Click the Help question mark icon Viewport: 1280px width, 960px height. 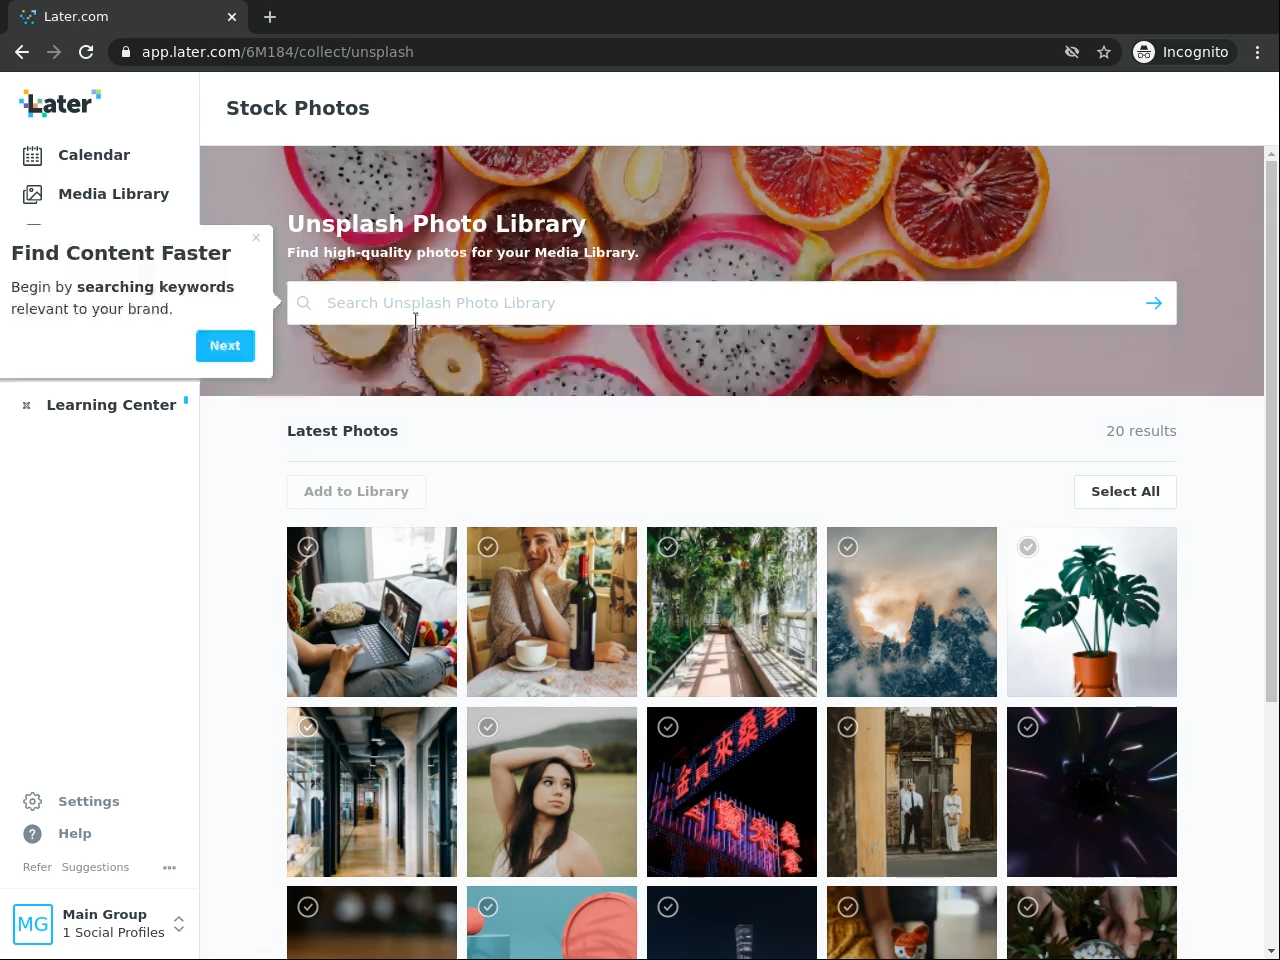(x=33, y=834)
